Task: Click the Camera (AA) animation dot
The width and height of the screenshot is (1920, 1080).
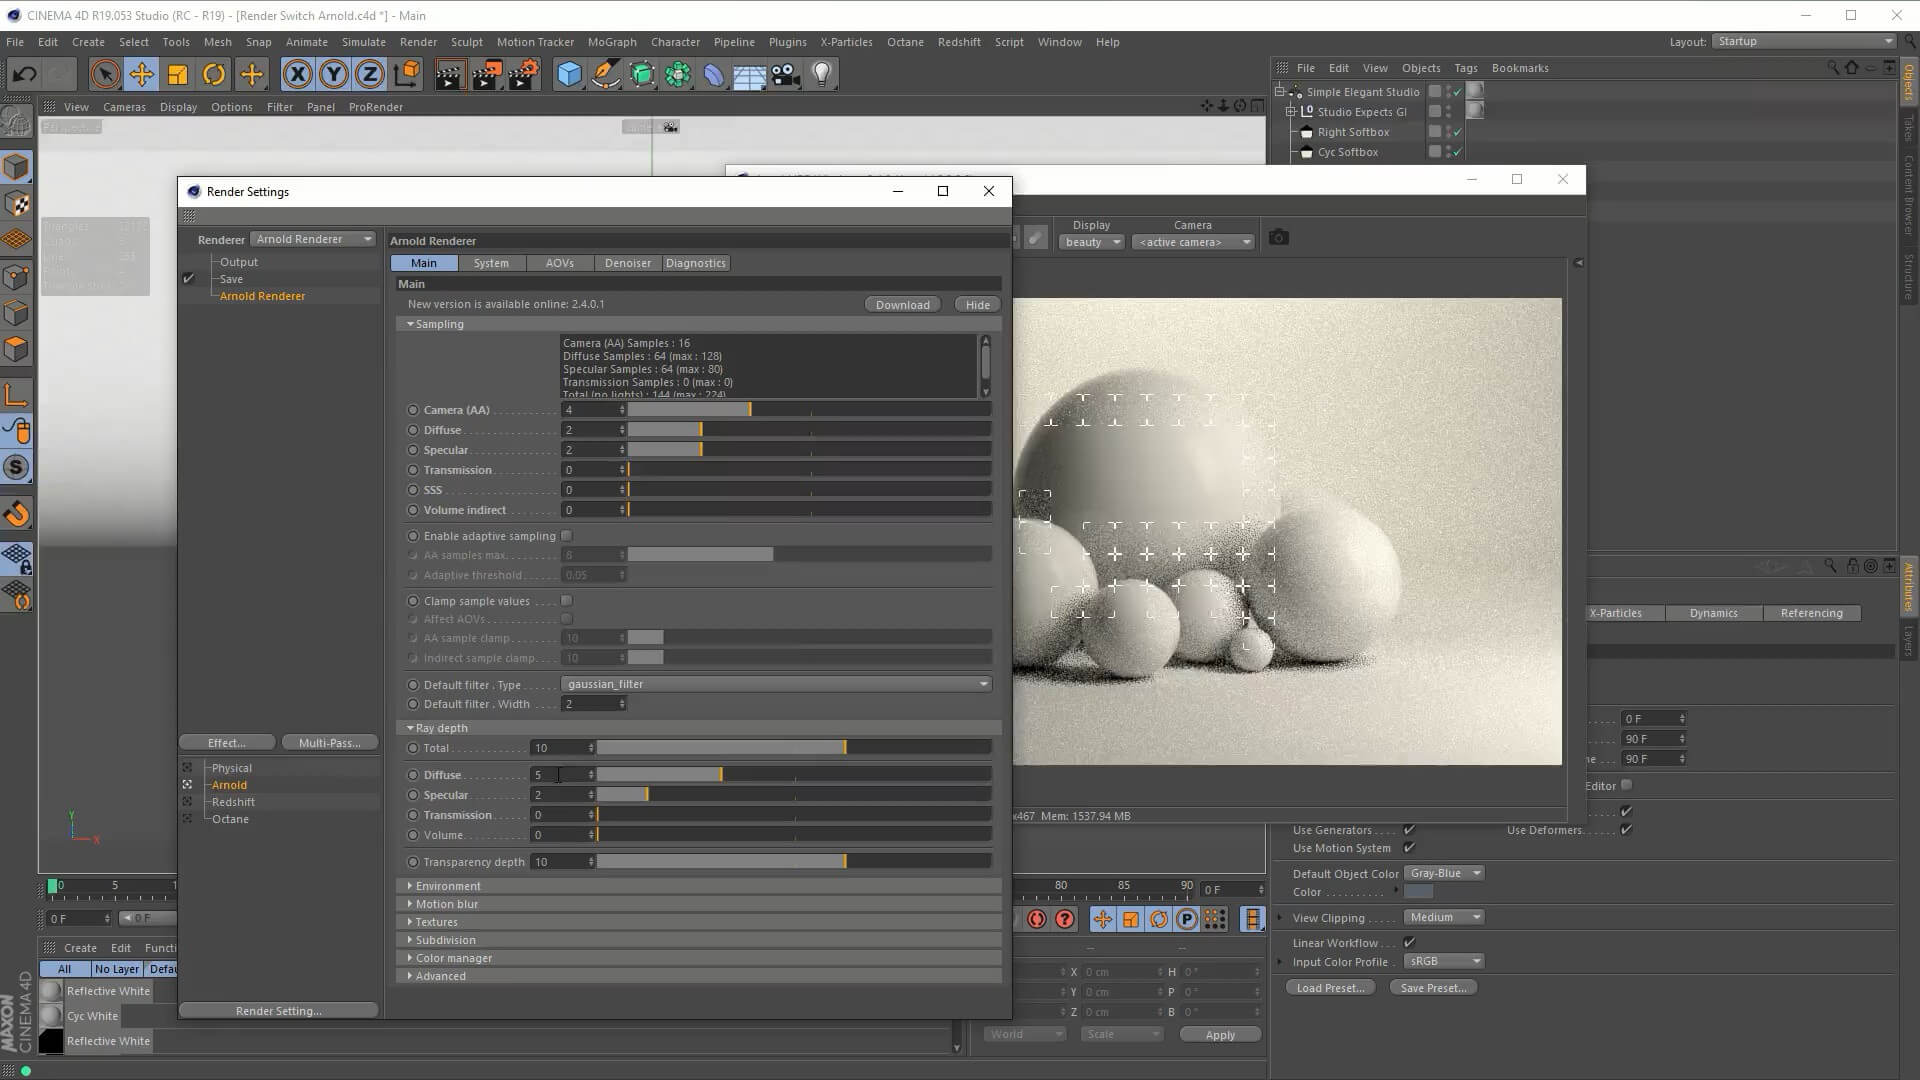Action: (x=413, y=410)
